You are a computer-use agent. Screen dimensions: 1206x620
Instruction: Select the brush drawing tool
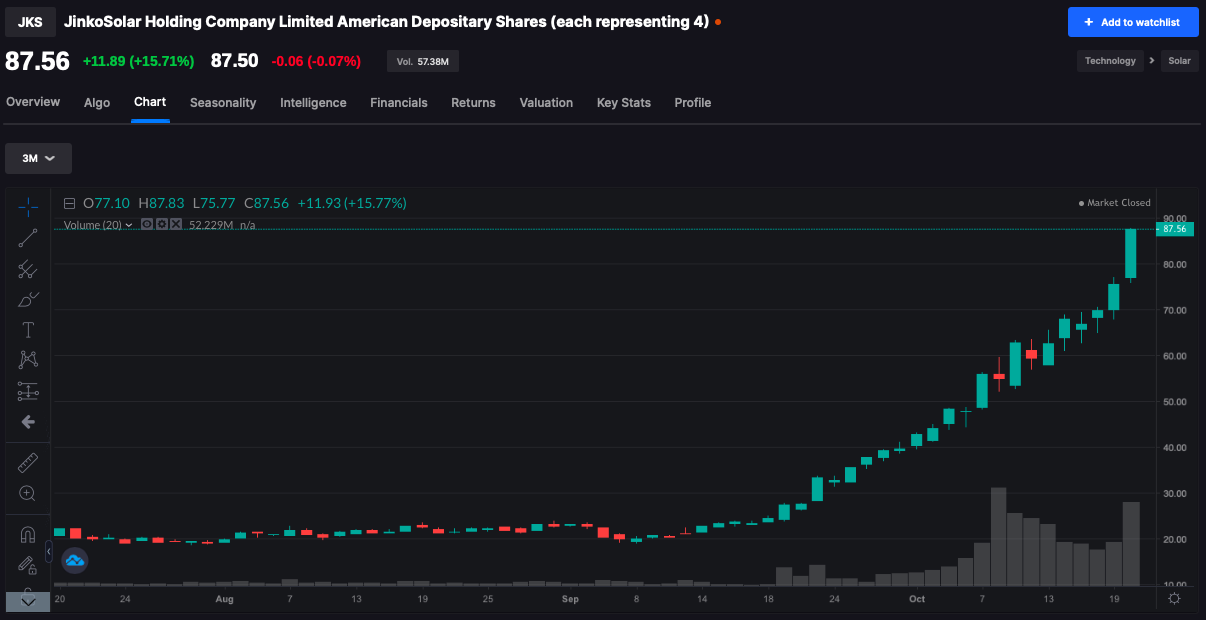click(28, 299)
